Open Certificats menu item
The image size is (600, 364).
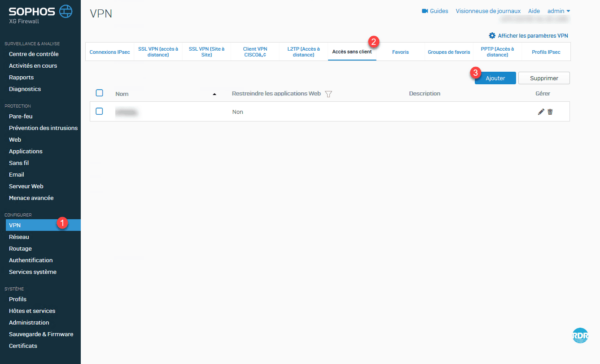click(x=23, y=346)
